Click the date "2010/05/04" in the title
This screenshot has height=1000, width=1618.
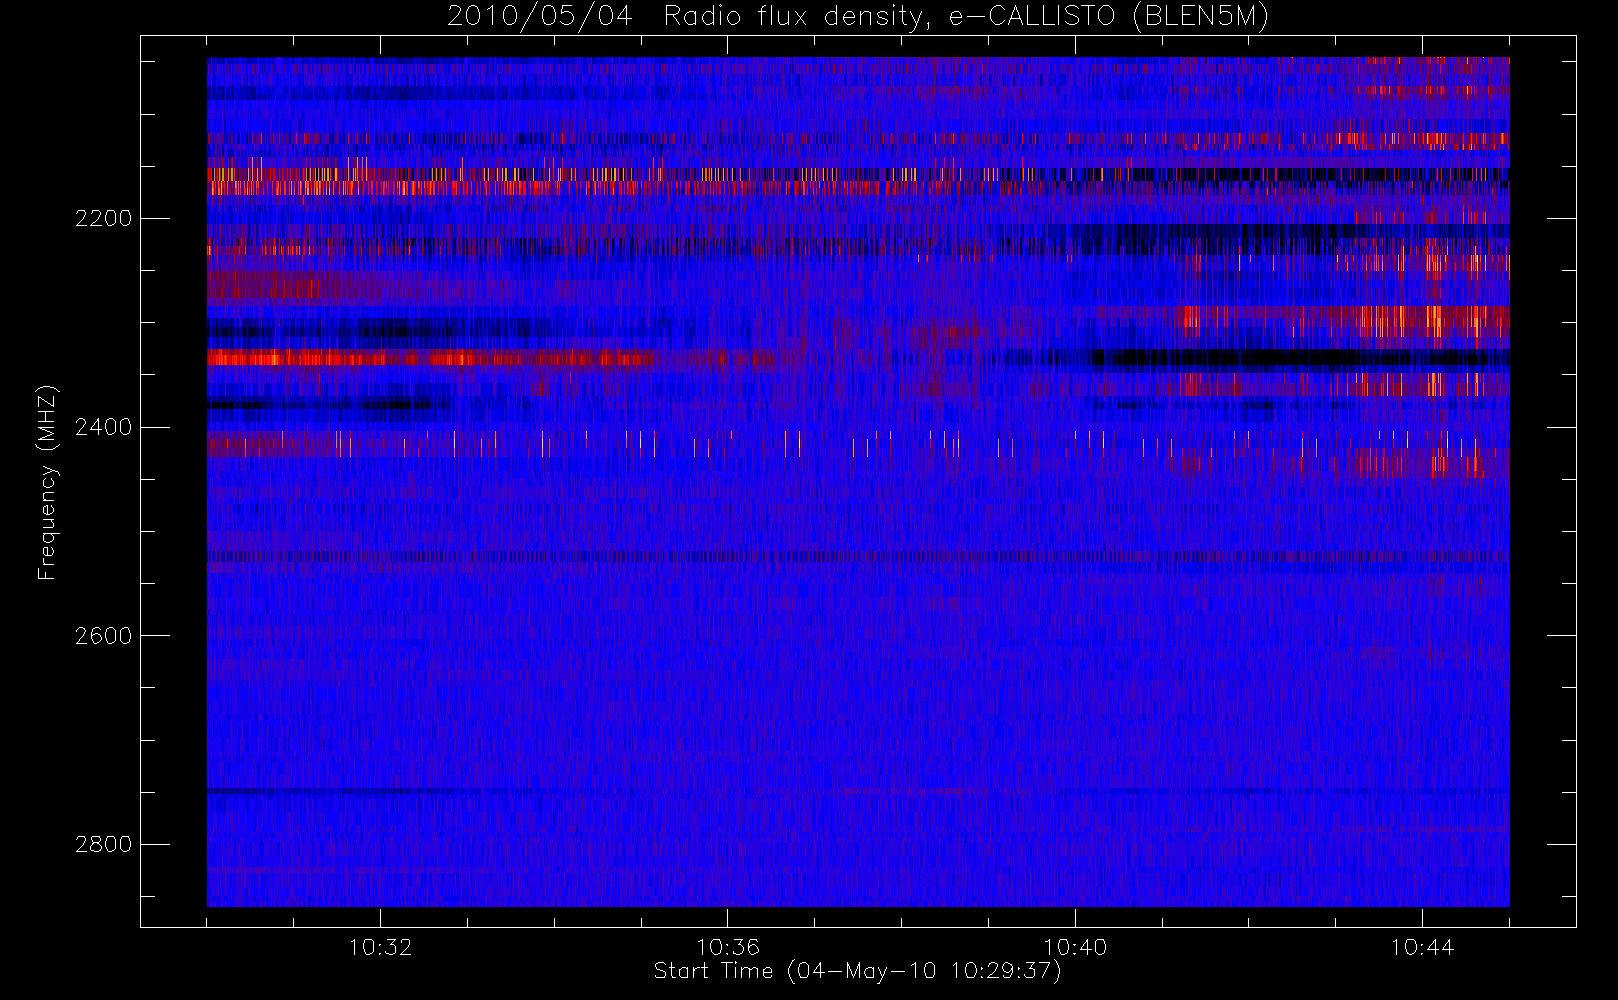point(540,17)
